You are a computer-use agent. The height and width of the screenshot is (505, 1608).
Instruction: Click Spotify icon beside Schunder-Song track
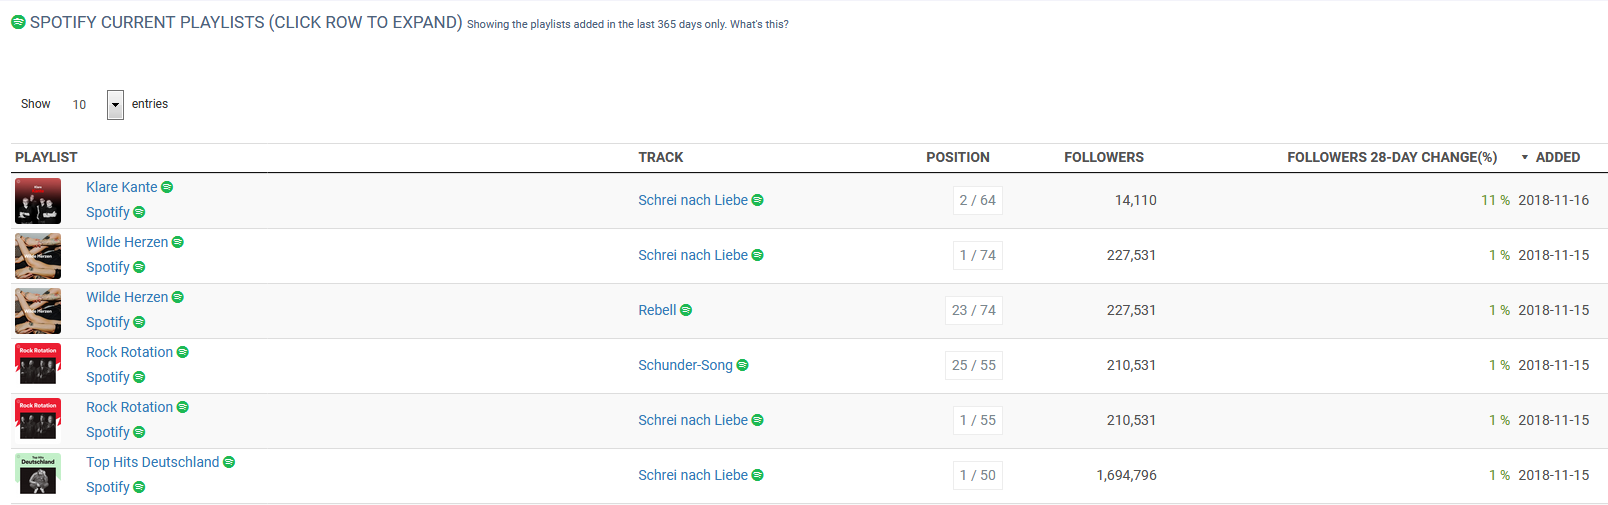(x=742, y=365)
